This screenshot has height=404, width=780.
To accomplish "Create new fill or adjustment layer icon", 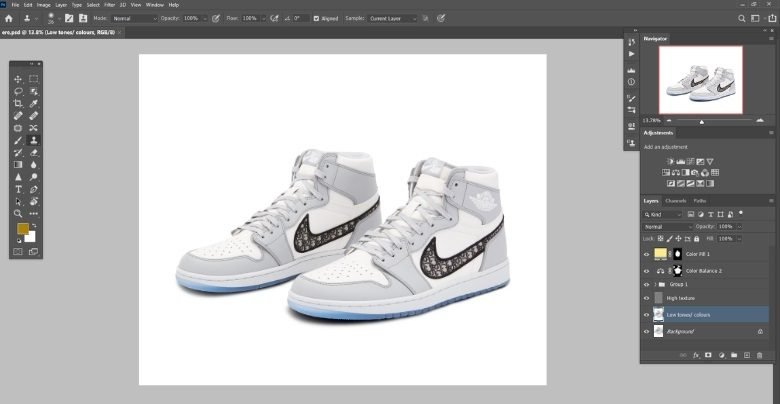I will tap(721, 355).
